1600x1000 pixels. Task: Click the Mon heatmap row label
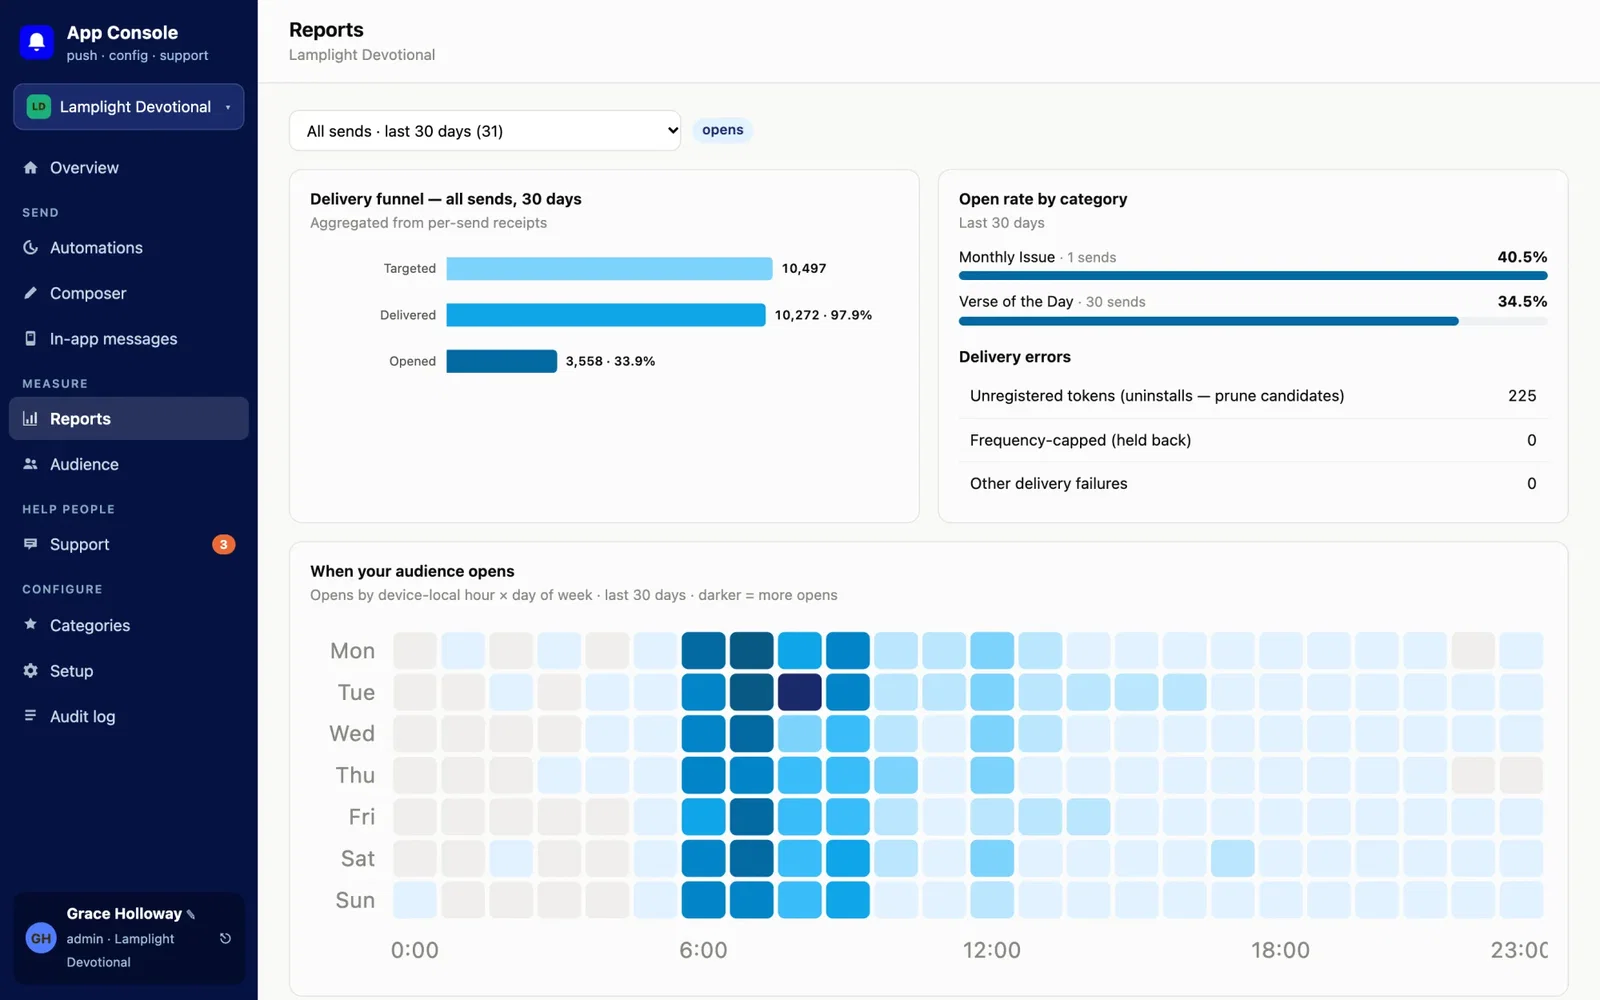352,651
